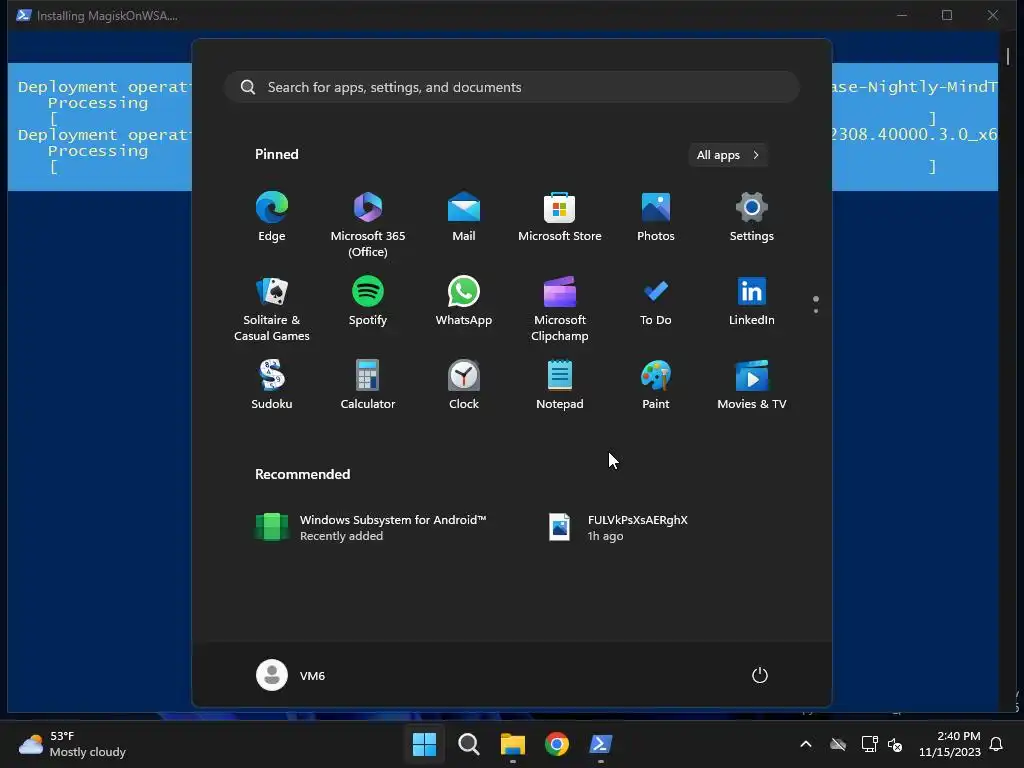Viewport: 1024px width, 768px height.
Task: Open taskbar Search magnifier
Action: coord(469,744)
